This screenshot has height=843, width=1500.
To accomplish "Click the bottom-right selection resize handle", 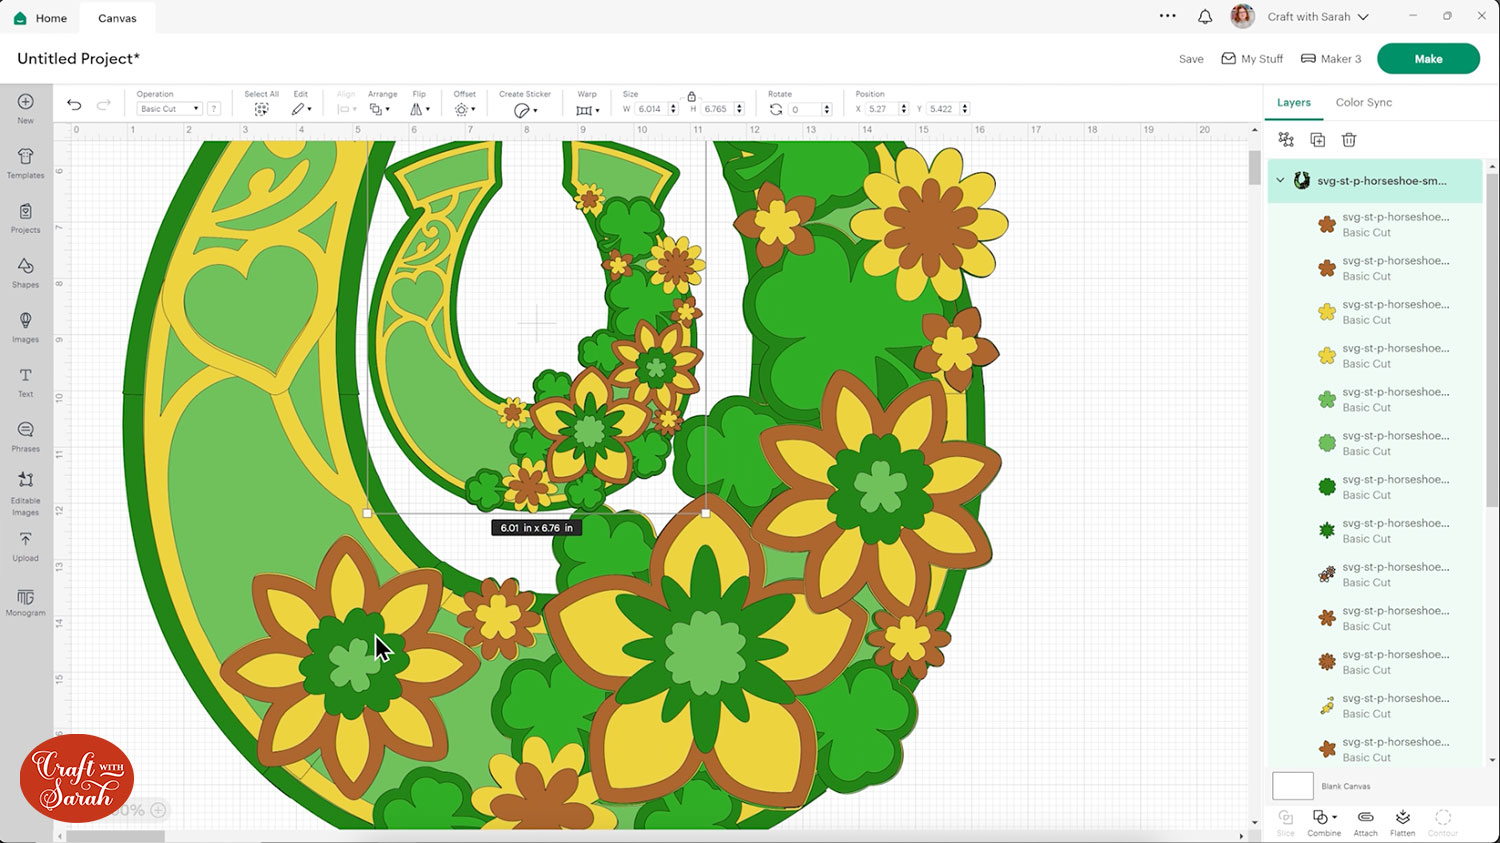I will click(706, 513).
